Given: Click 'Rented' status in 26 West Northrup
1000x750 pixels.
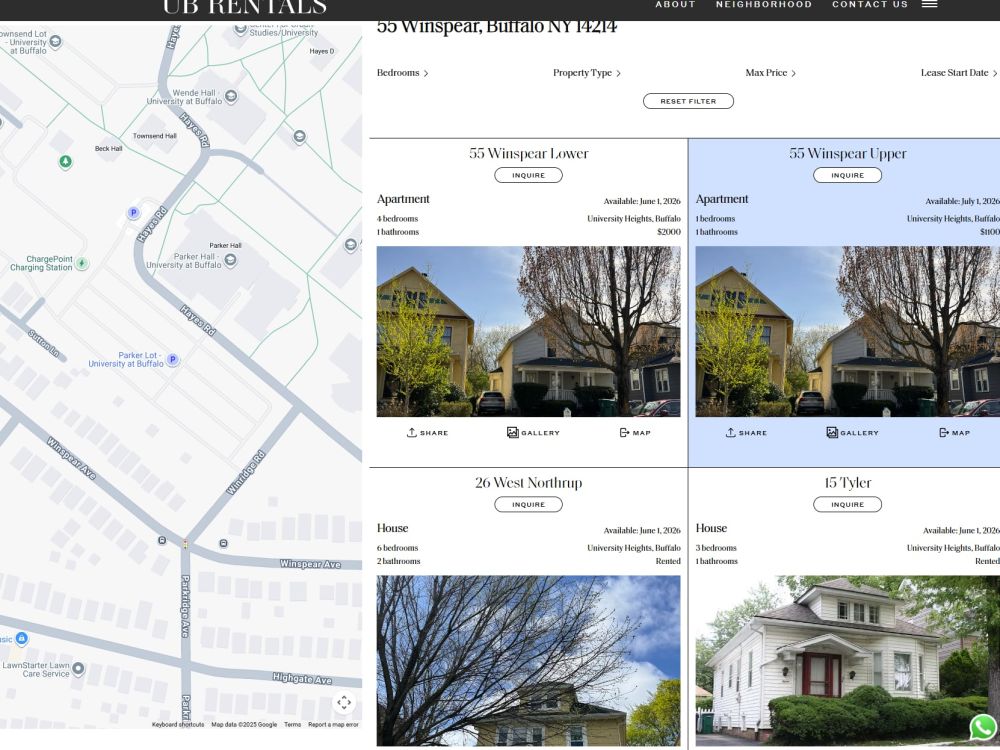Looking at the screenshot, I should (x=668, y=561).
